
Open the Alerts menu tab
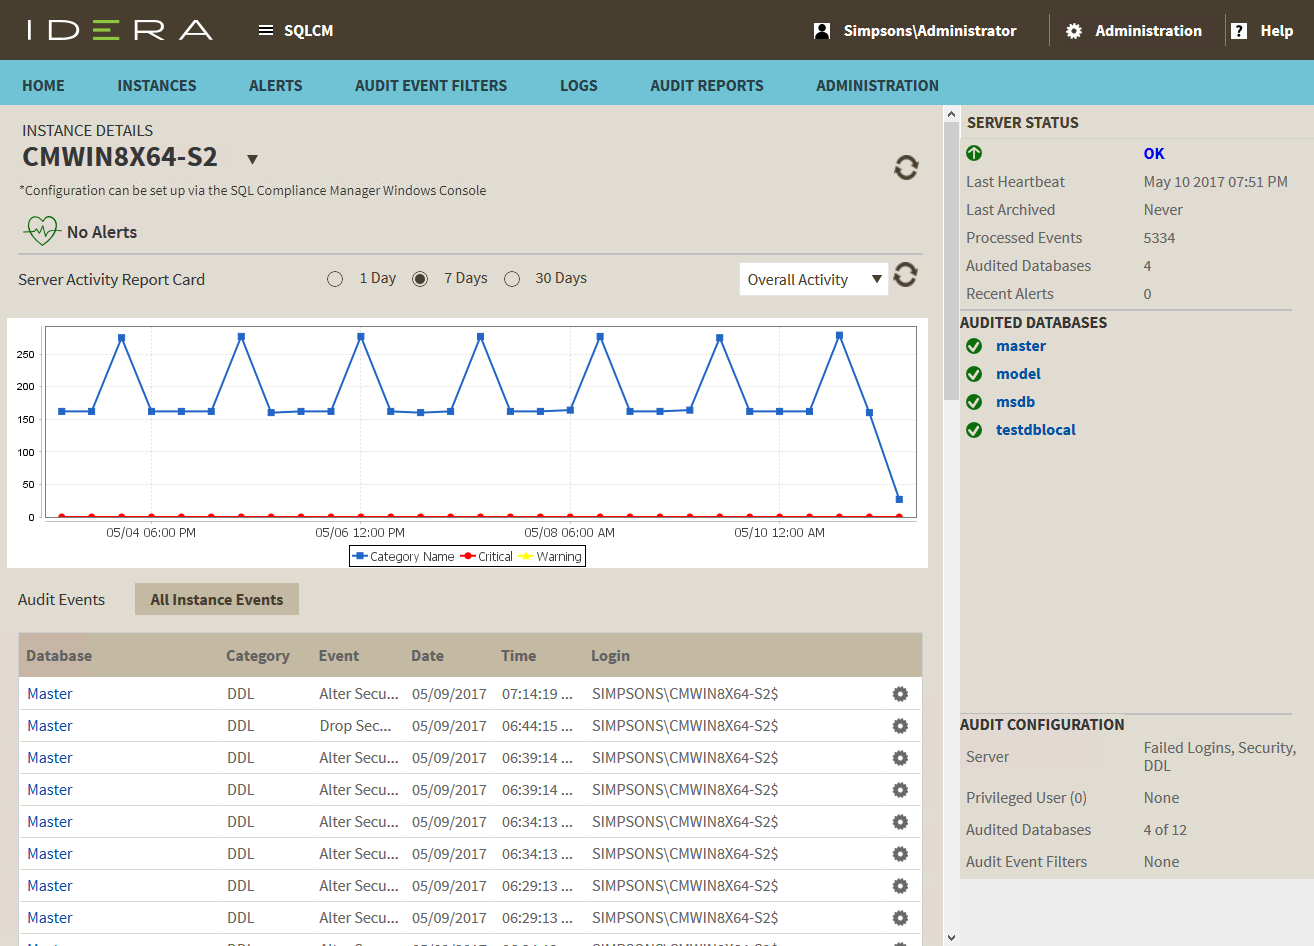pyautogui.click(x=275, y=86)
